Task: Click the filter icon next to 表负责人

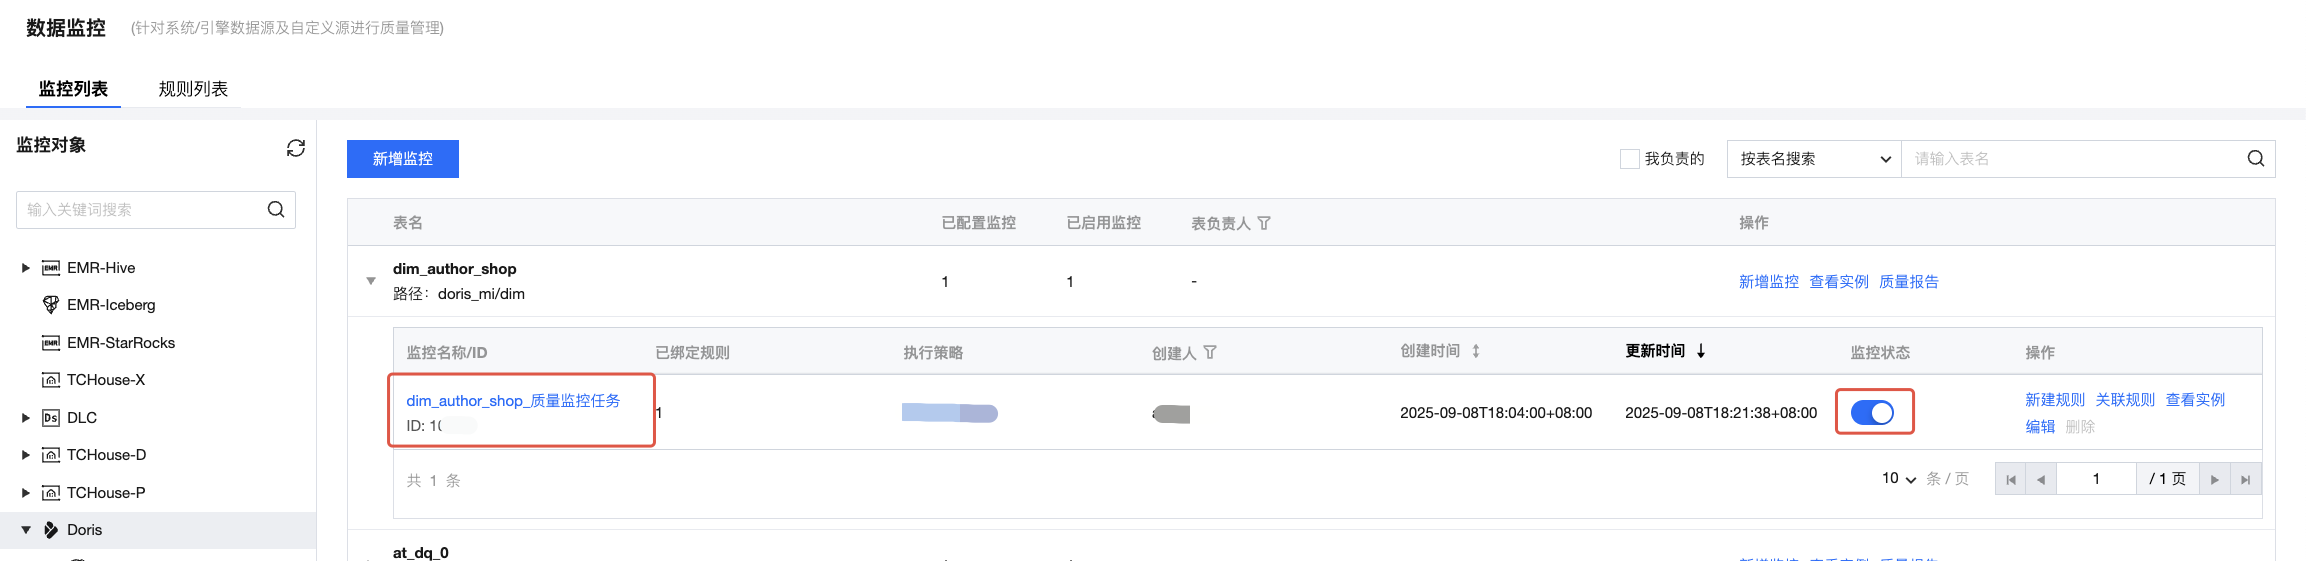Action: [1264, 223]
